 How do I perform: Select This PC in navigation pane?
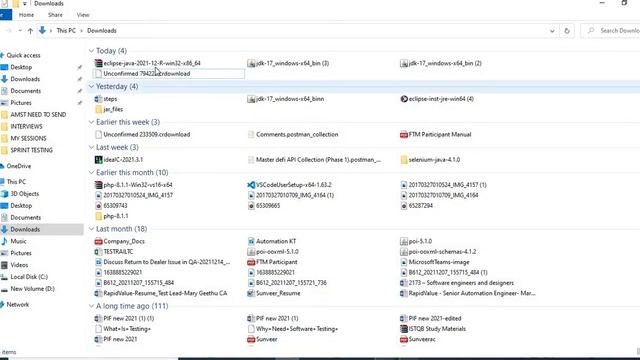[x=16, y=182]
